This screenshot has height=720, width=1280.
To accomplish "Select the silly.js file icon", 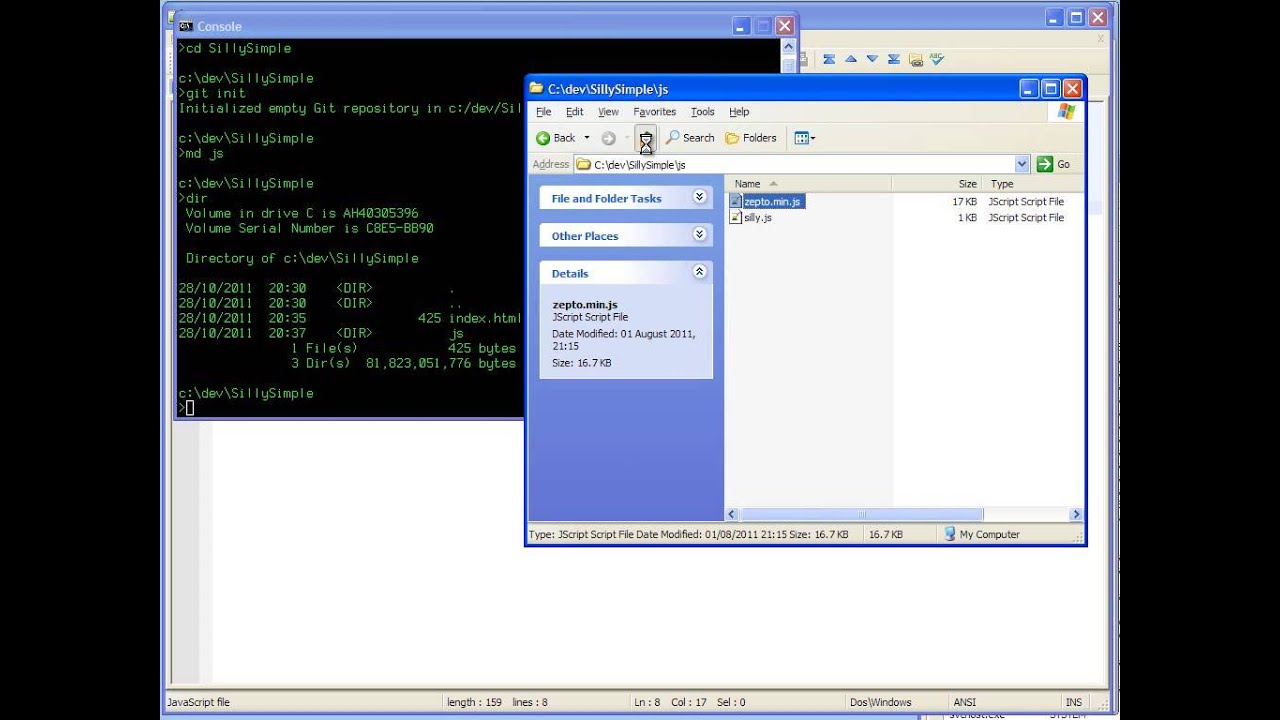I will pos(736,217).
